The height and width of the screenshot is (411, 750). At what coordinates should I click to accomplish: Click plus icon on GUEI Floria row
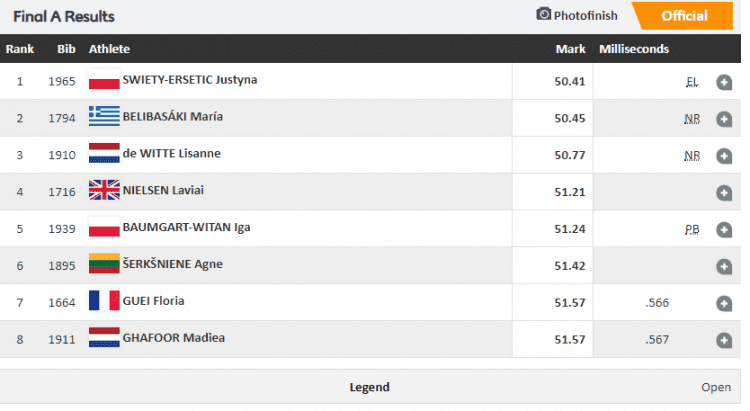(724, 304)
